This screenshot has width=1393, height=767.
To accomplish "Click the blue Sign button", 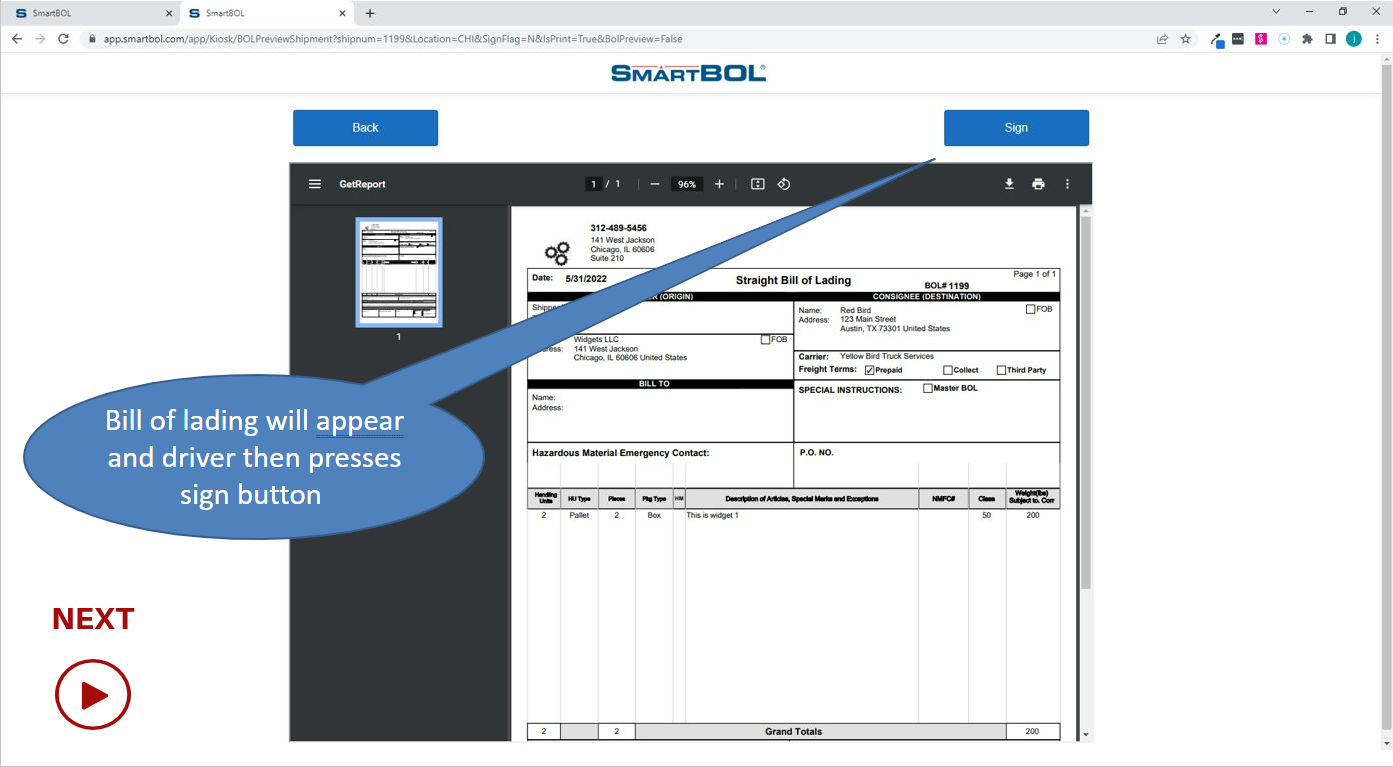I will 1016,128.
